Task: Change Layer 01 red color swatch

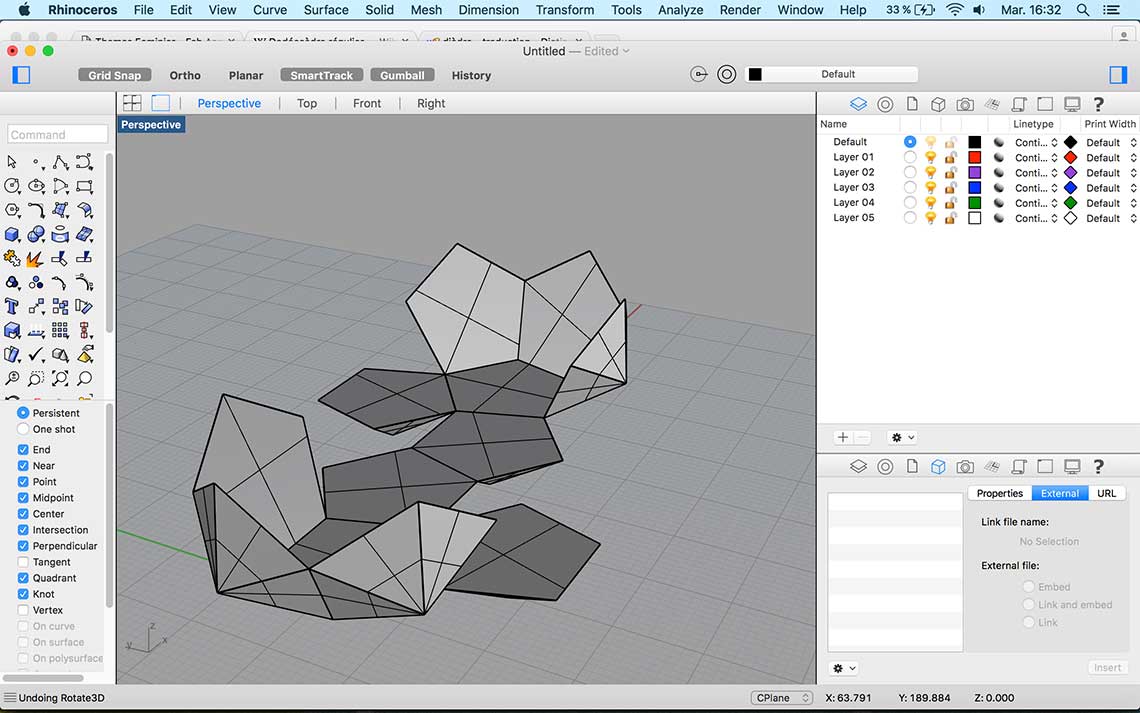Action: [975, 158]
